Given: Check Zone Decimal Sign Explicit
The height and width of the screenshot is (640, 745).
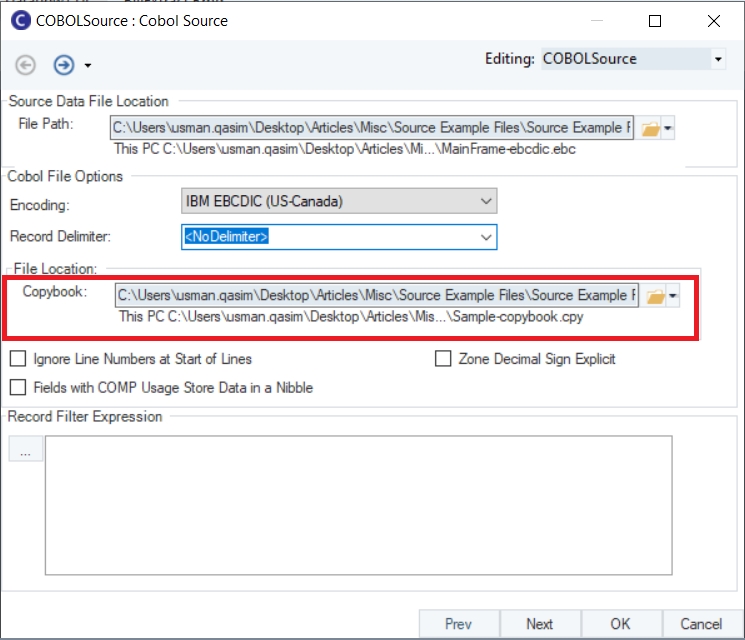Looking at the screenshot, I should click(x=443, y=359).
